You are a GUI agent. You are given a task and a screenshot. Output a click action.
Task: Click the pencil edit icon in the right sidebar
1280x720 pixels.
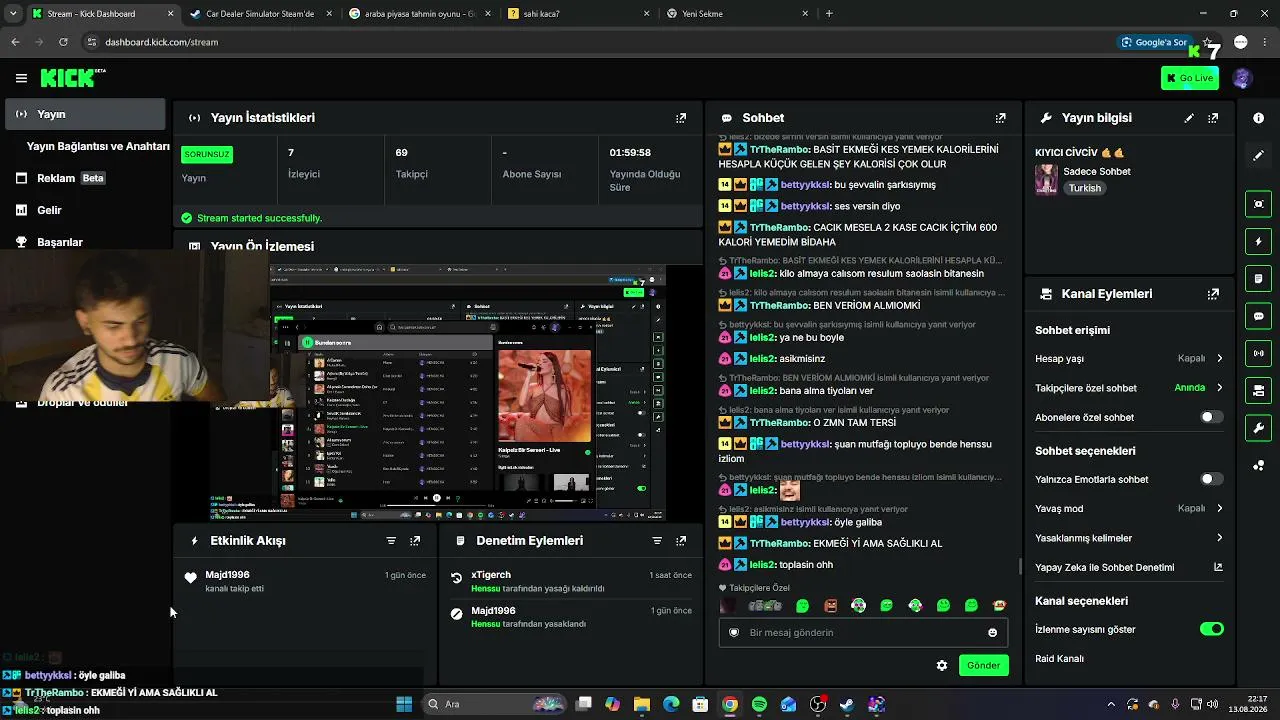point(1259,156)
